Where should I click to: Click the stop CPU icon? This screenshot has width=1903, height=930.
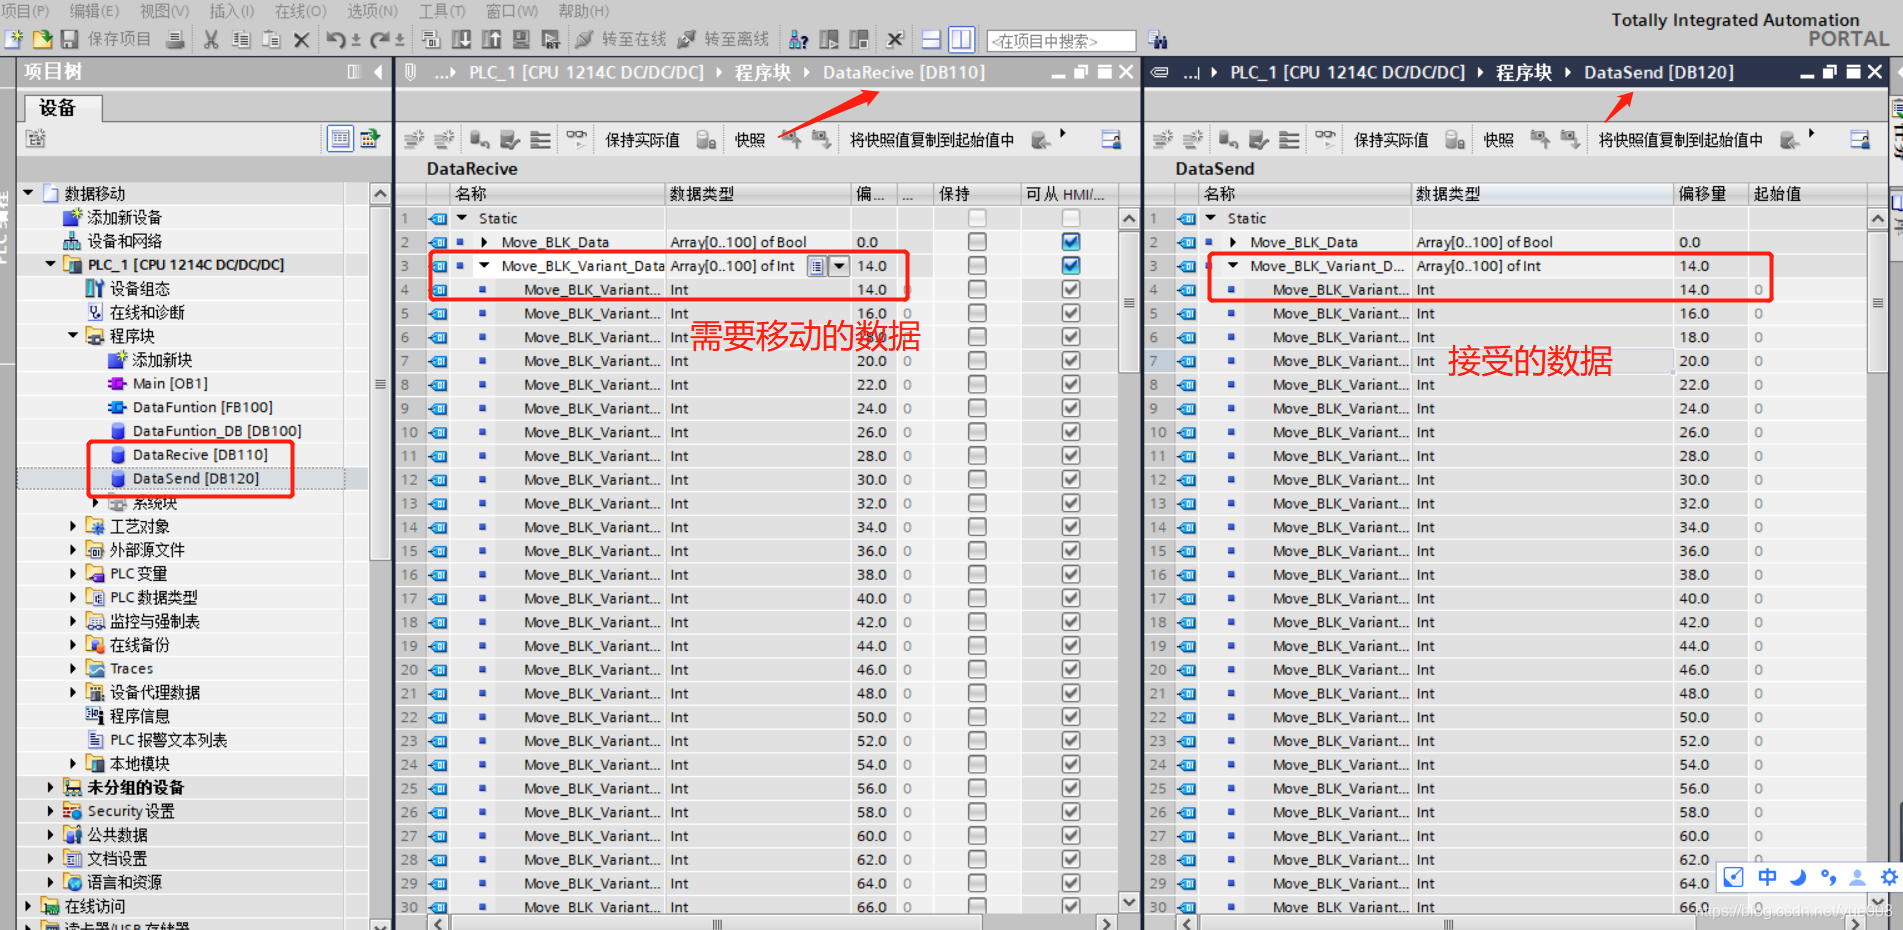tap(859, 39)
